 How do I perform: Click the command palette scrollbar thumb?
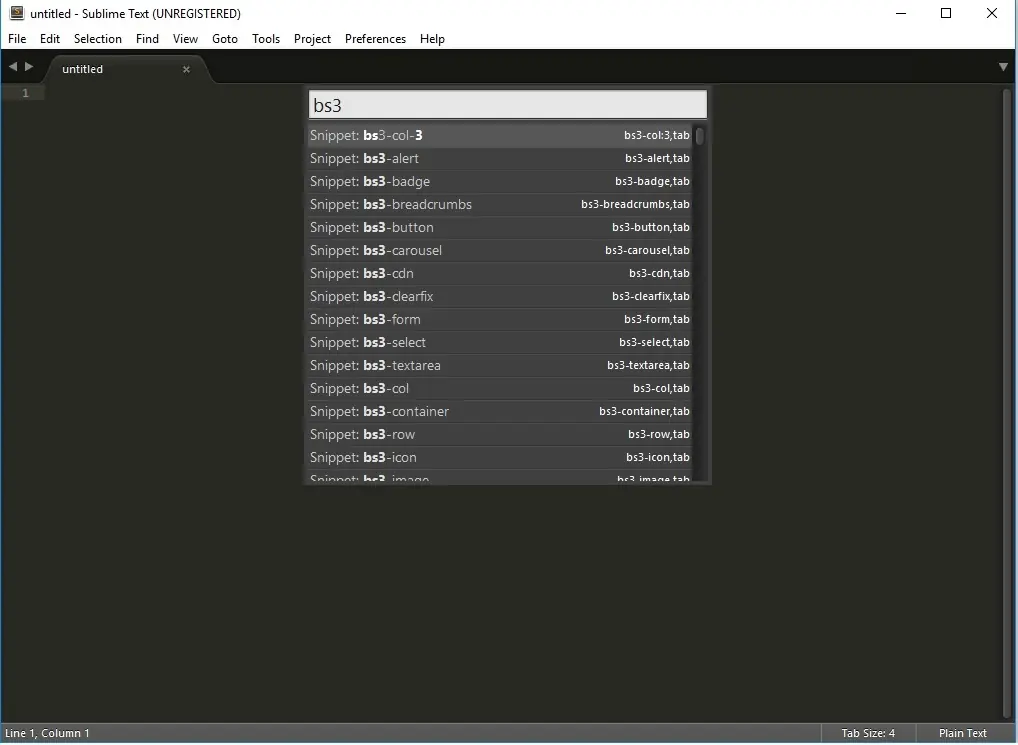(699, 136)
